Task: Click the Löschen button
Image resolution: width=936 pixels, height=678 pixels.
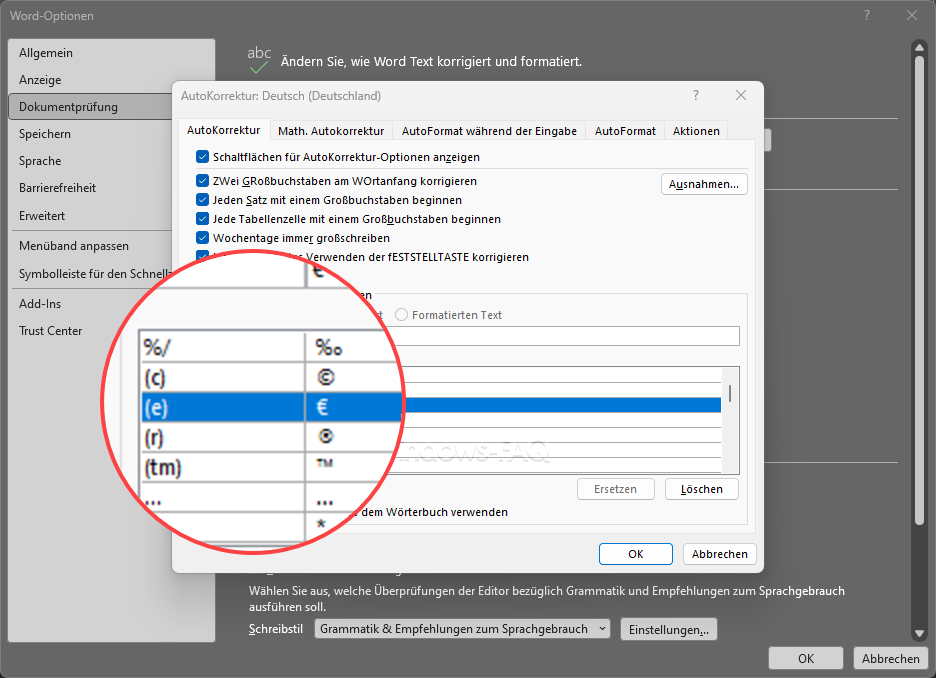Action: [701, 489]
